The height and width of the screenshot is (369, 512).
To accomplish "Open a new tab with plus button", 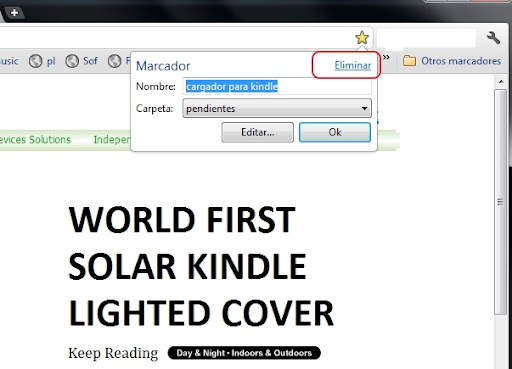I will pyautogui.click(x=14, y=13).
